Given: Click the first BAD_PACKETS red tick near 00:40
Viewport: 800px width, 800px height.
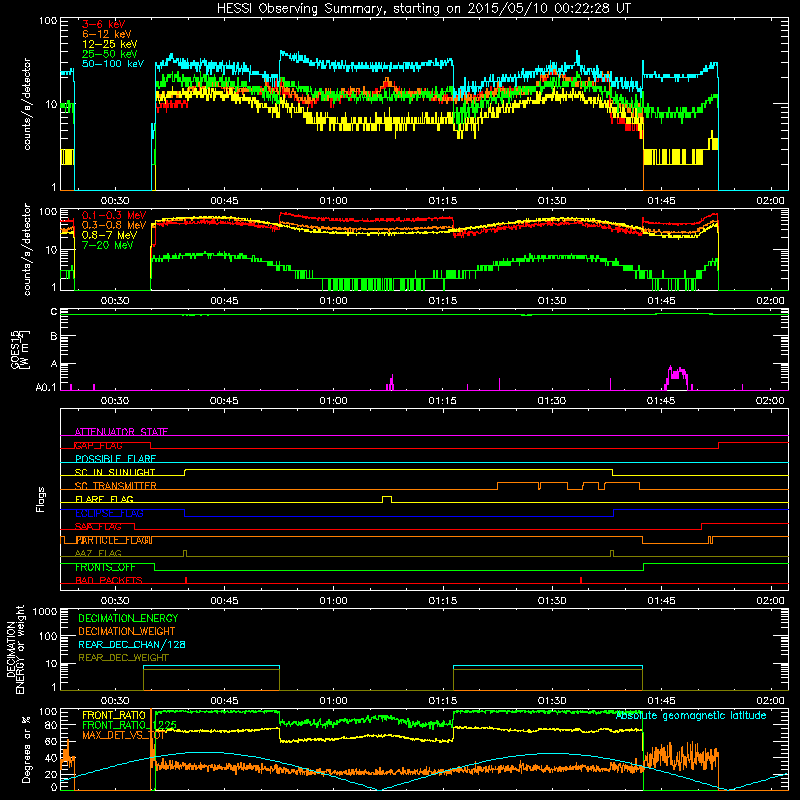Looking at the screenshot, I should 186,580.
